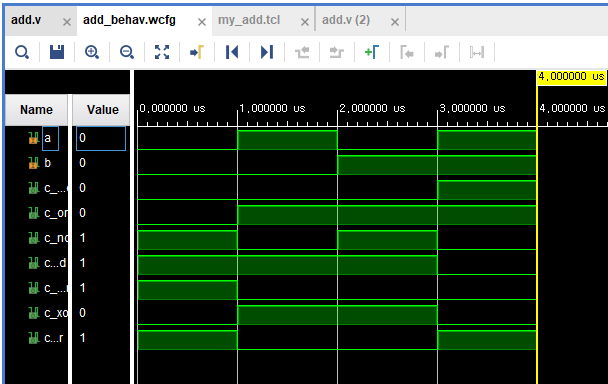Go to cursor in the waveform

pos(197,52)
